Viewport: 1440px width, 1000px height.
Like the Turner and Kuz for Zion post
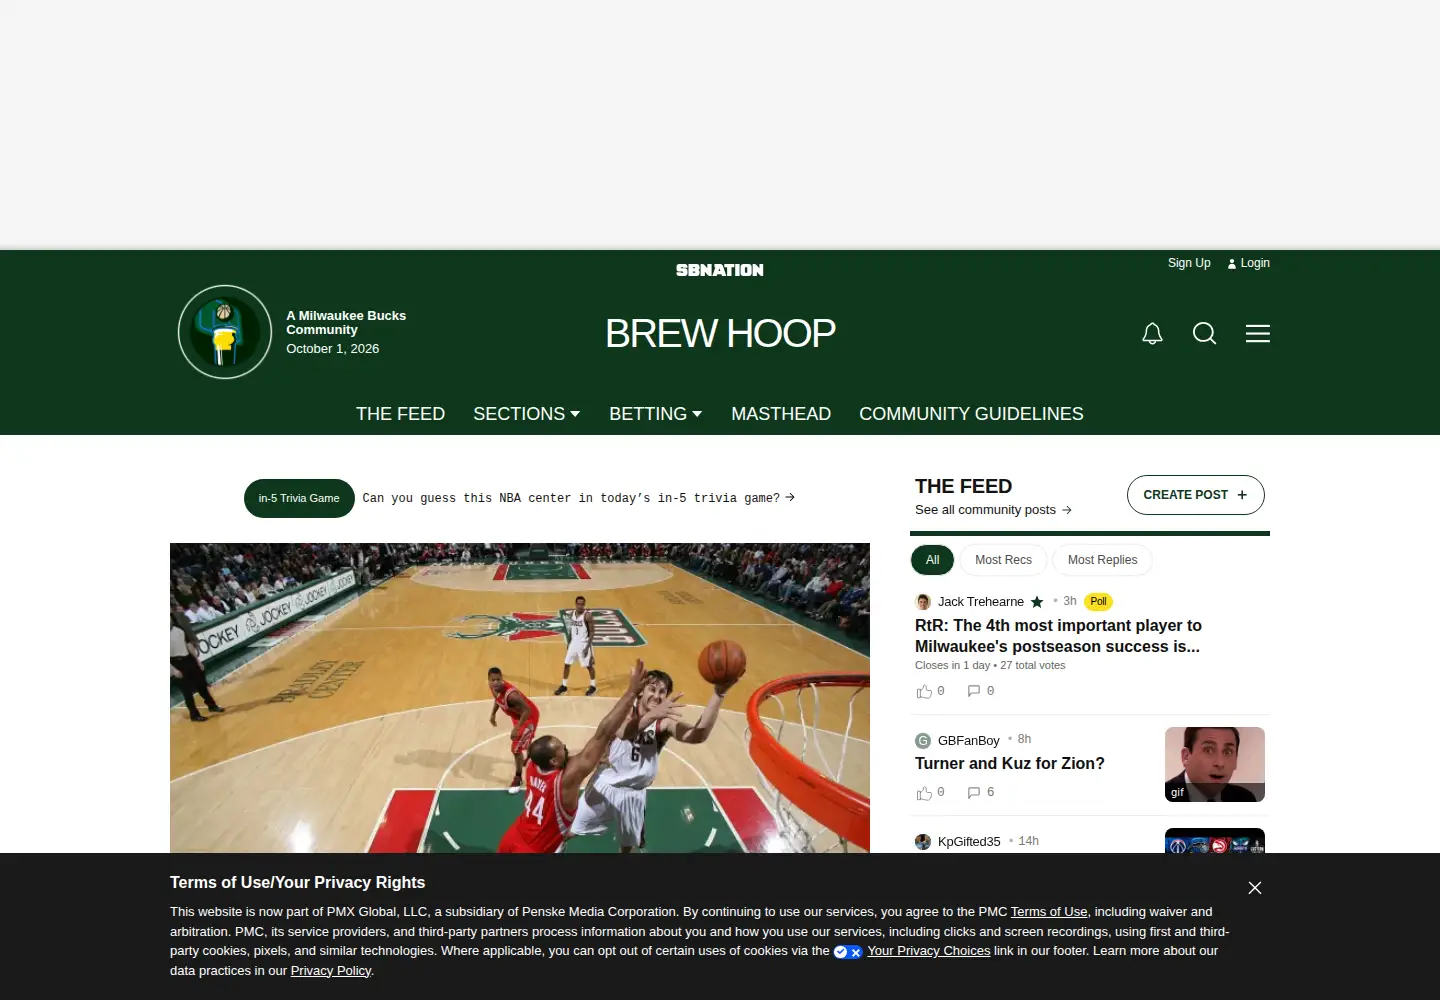click(924, 793)
